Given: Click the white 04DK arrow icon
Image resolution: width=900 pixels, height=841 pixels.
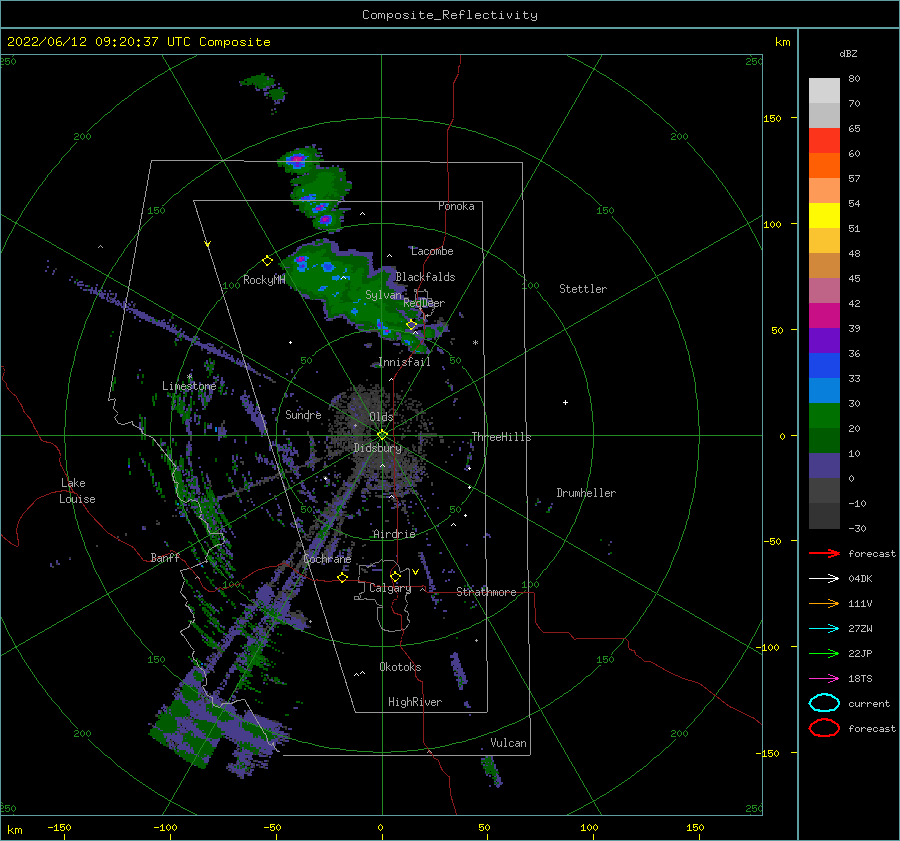Looking at the screenshot, I should click(x=824, y=579).
